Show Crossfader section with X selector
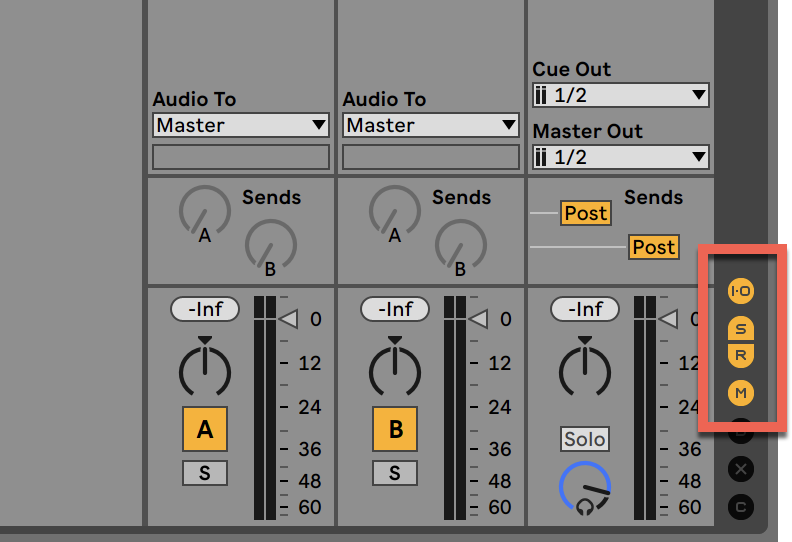This screenshot has width=792, height=542. click(741, 468)
